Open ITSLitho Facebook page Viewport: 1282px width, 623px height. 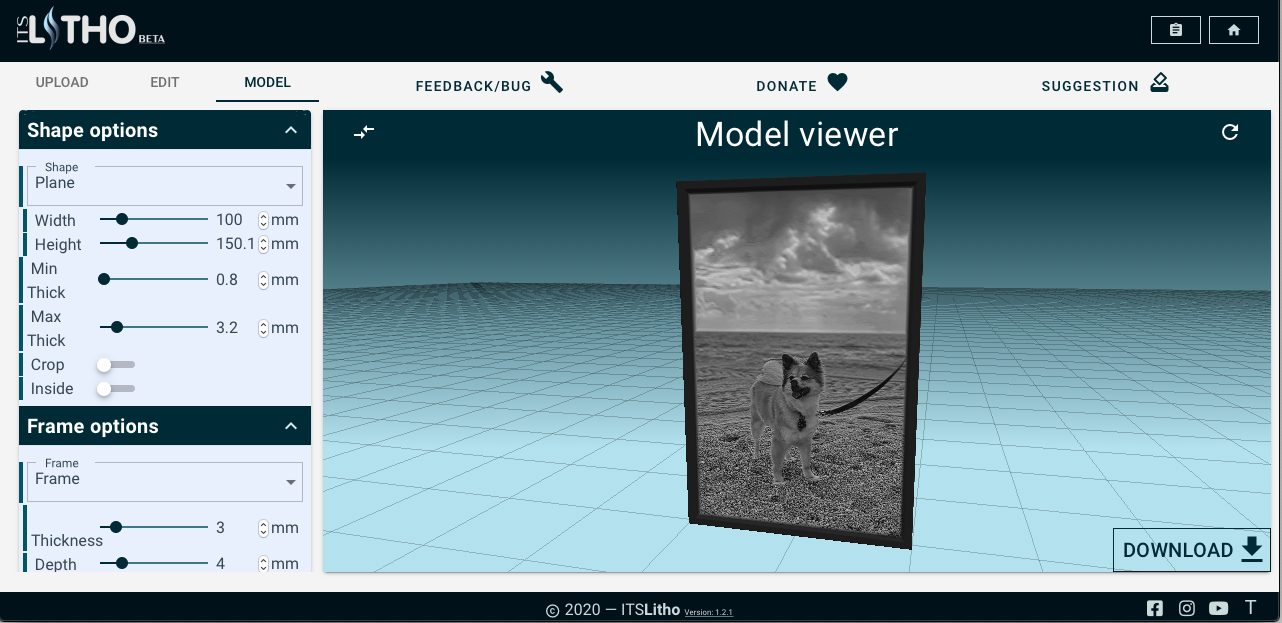1155,608
